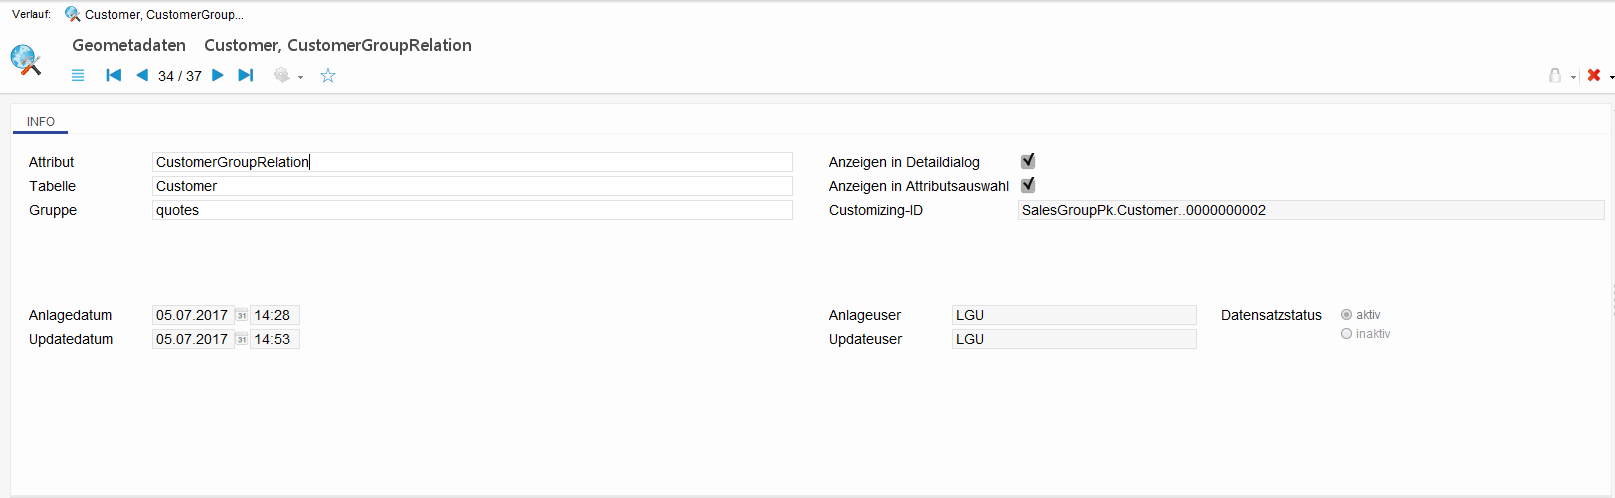Click the star favorite icon

(x=328, y=76)
